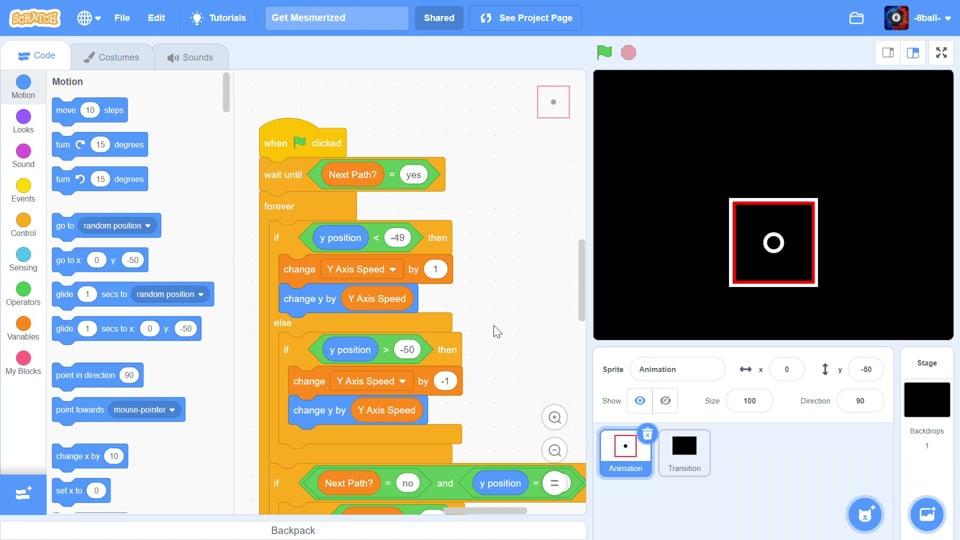Click the sprite x position field
Image resolution: width=960 pixels, height=540 pixels.
[x=787, y=369]
